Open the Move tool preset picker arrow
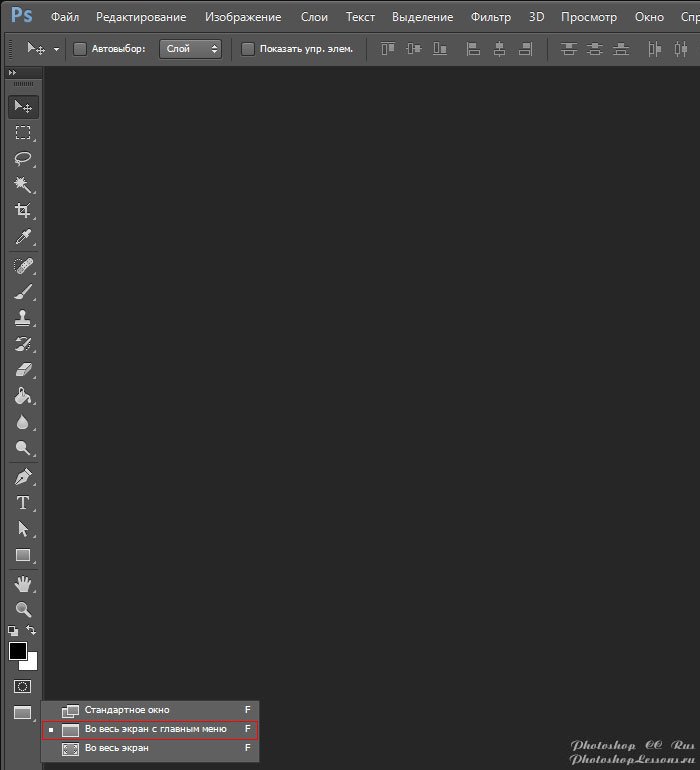Image resolution: width=700 pixels, height=770 pixels. (x=56, y=48)
